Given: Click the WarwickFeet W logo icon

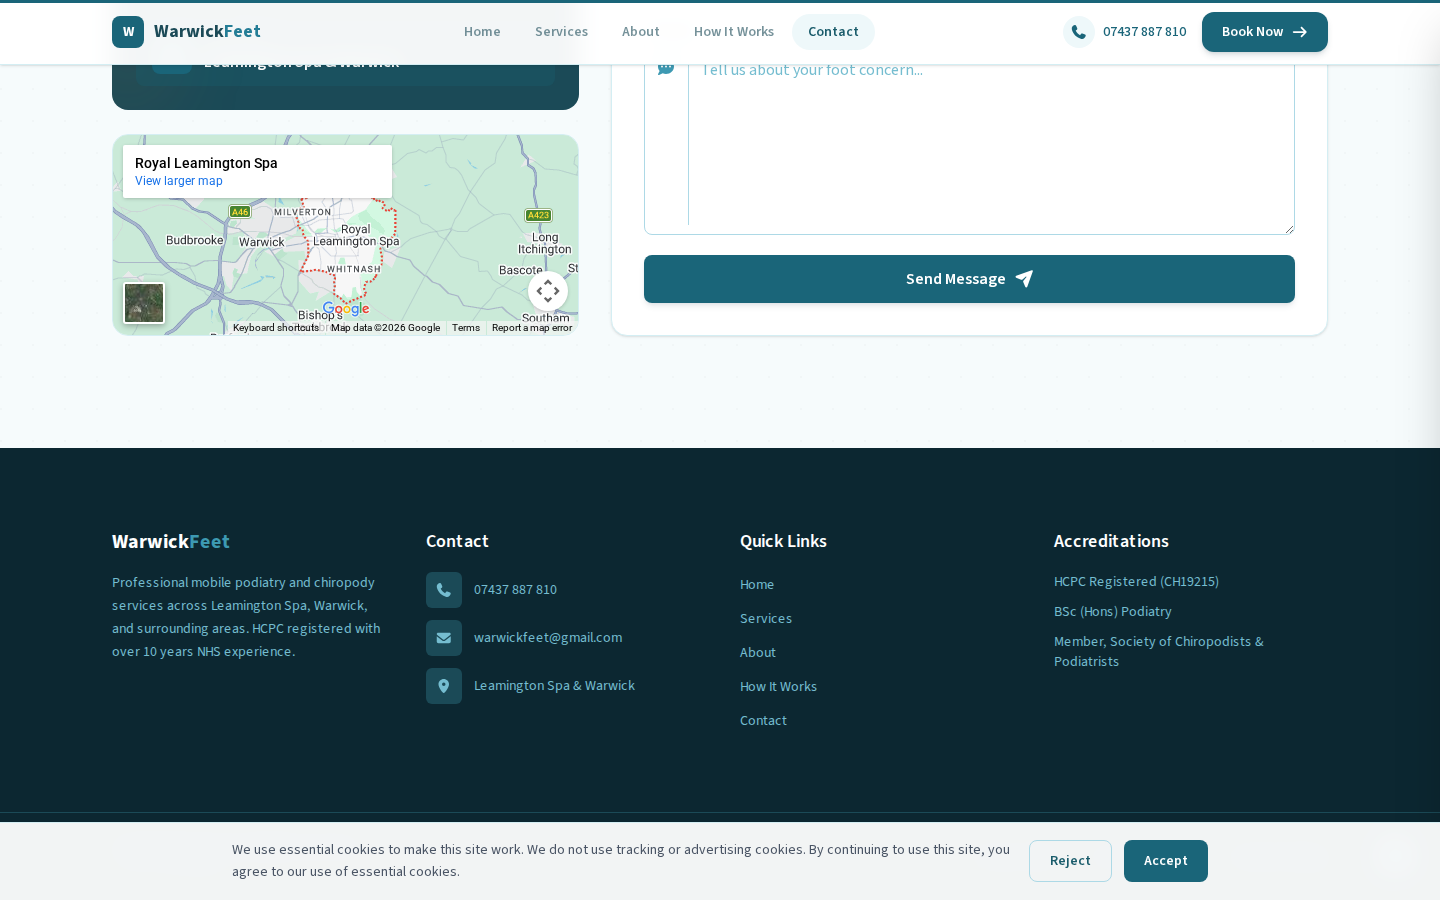Looking at the screenshot, I should coord(128,32).
